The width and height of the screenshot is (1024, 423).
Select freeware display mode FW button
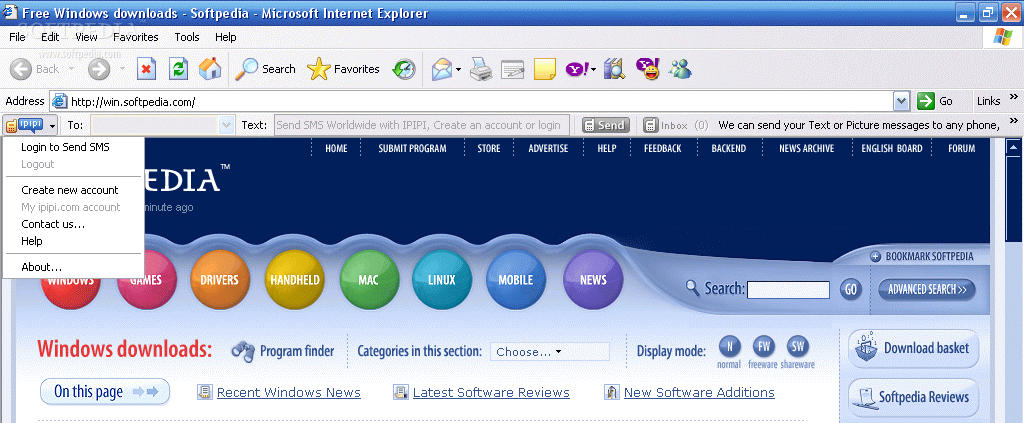pyautogui.click(x=763, y=347)
